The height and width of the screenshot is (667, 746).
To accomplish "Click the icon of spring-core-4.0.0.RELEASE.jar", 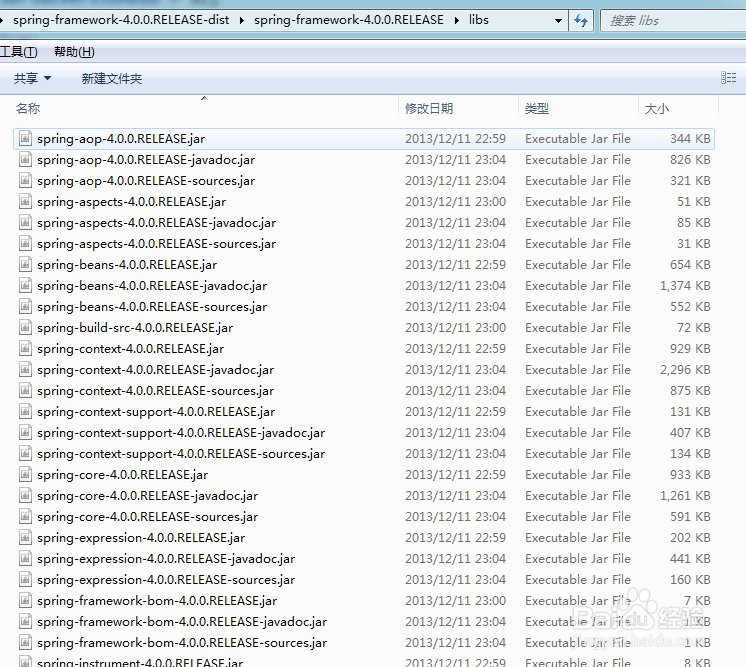I will pyautogui.click(x=25, y=474).
